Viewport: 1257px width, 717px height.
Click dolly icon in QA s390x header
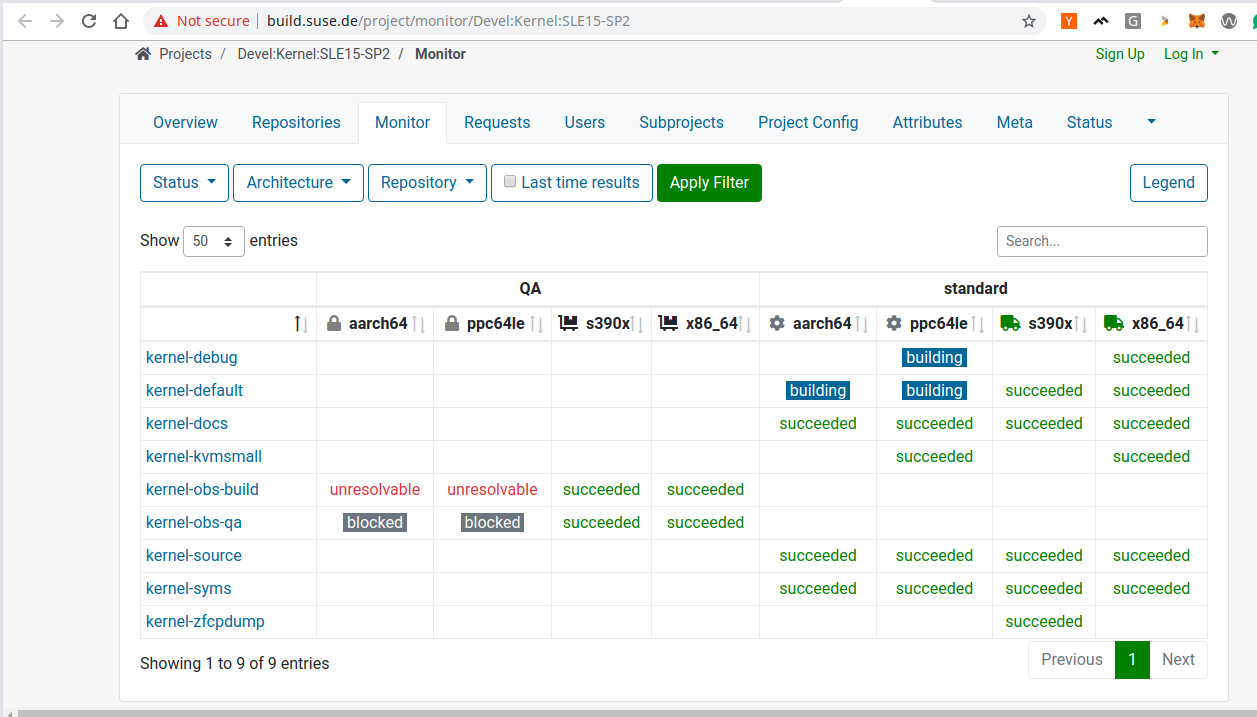point(569,323)
